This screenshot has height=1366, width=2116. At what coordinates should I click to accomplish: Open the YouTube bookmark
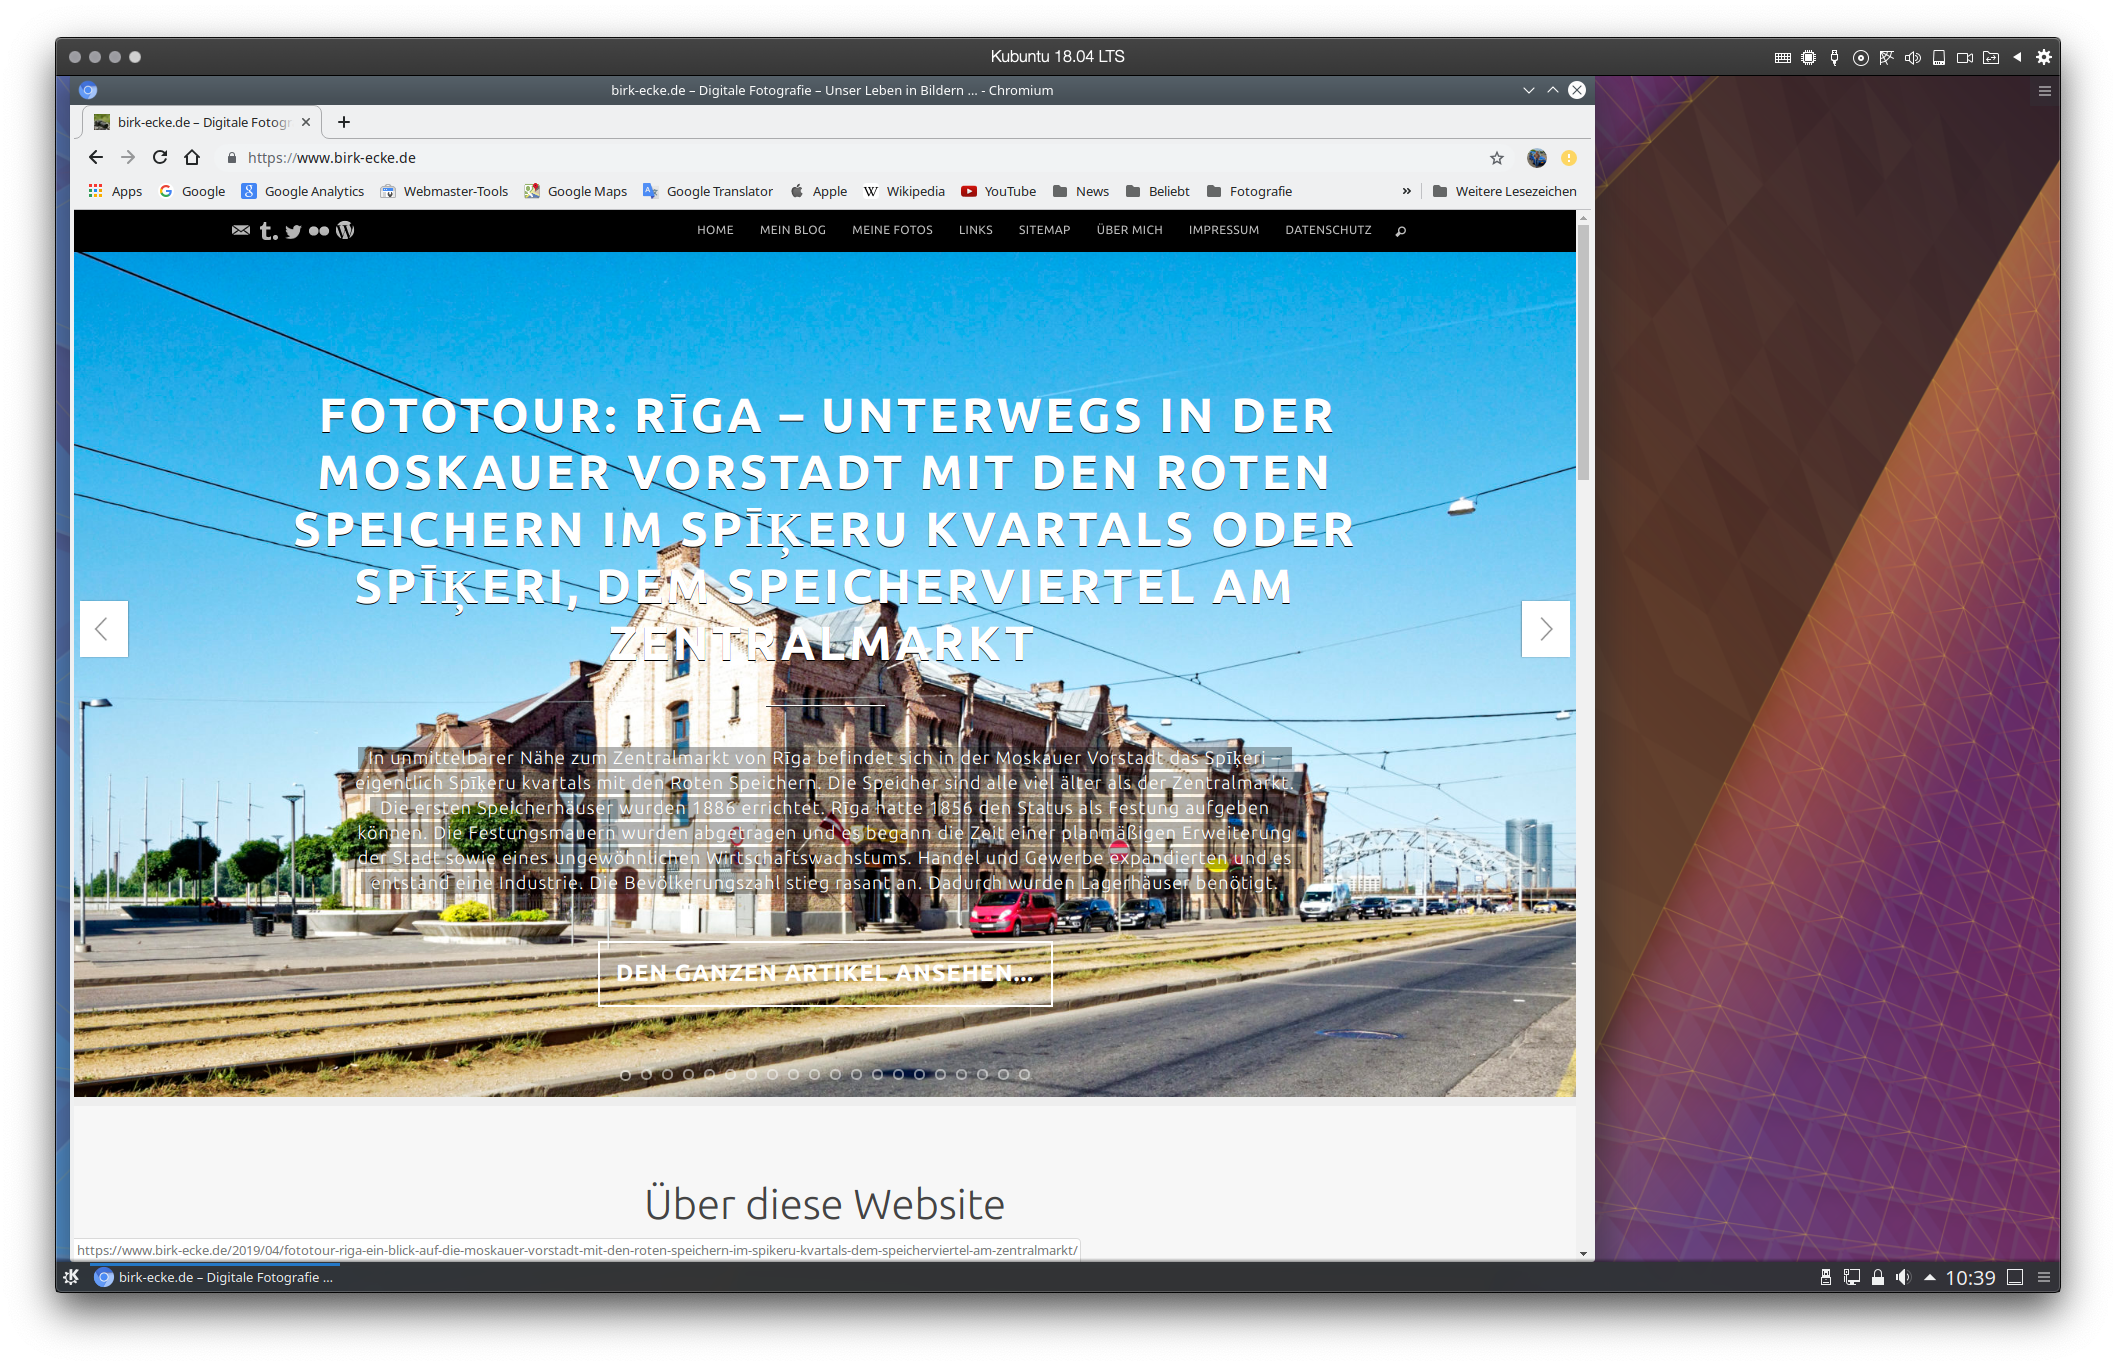[998, 191]
